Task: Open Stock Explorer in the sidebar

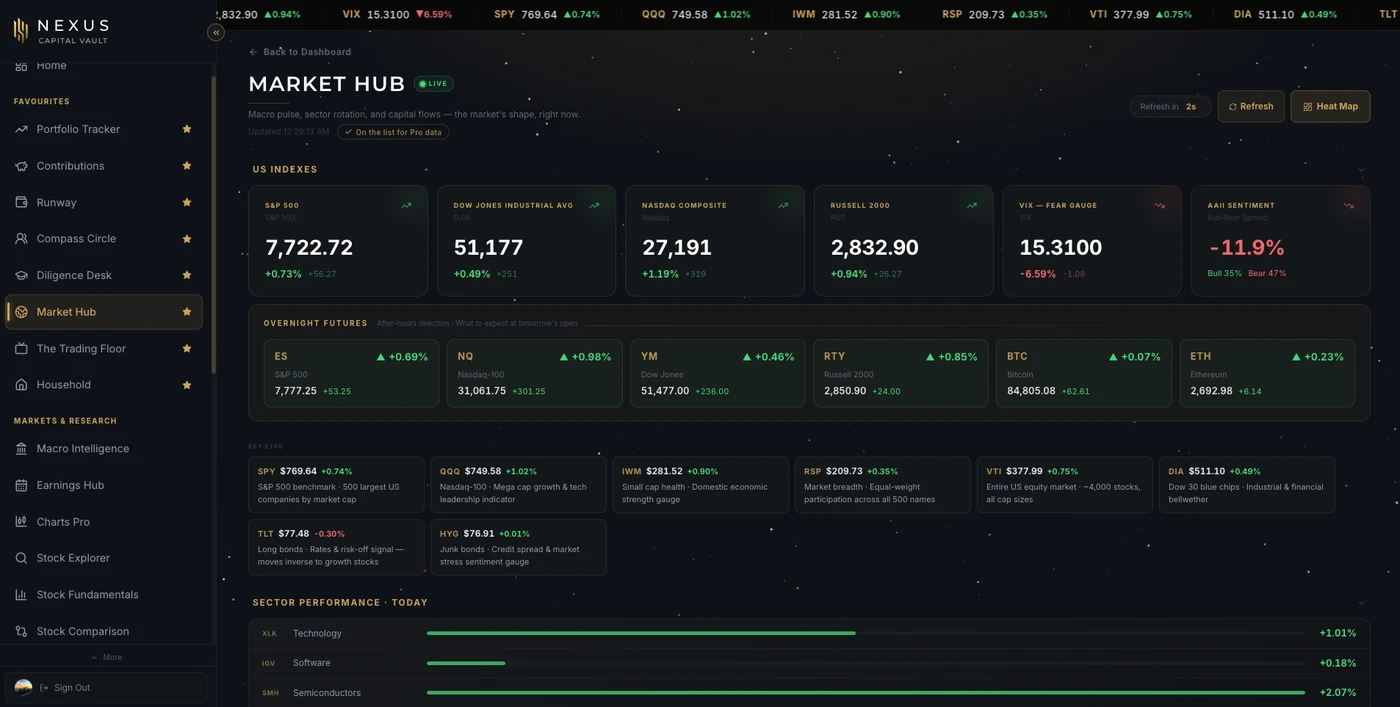Action: (x=104, y=558)
